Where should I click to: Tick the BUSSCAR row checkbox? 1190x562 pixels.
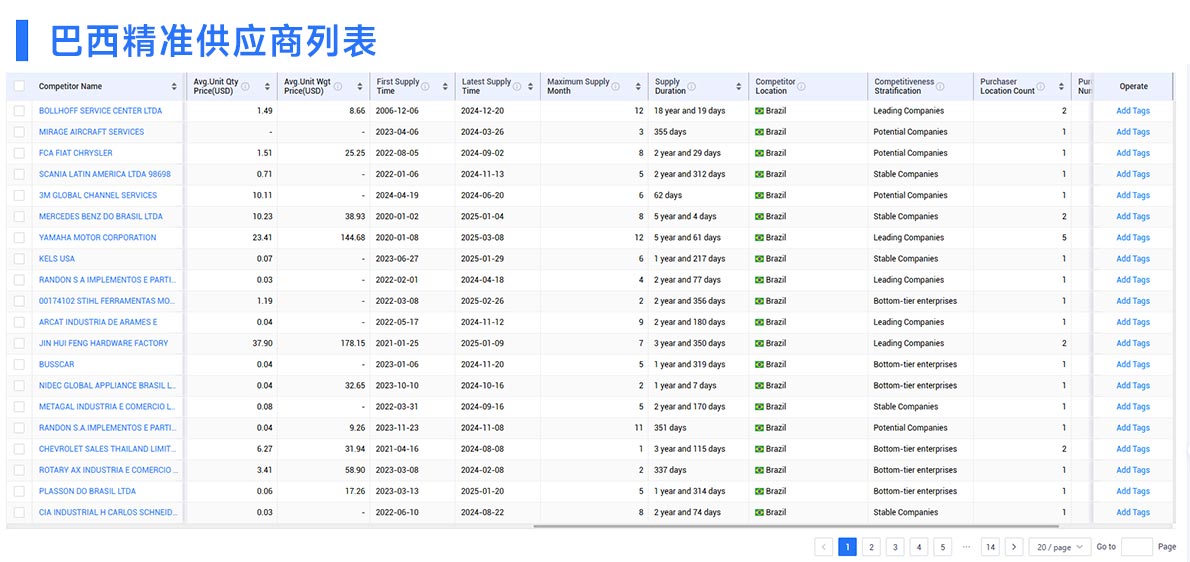pos(19,364)
